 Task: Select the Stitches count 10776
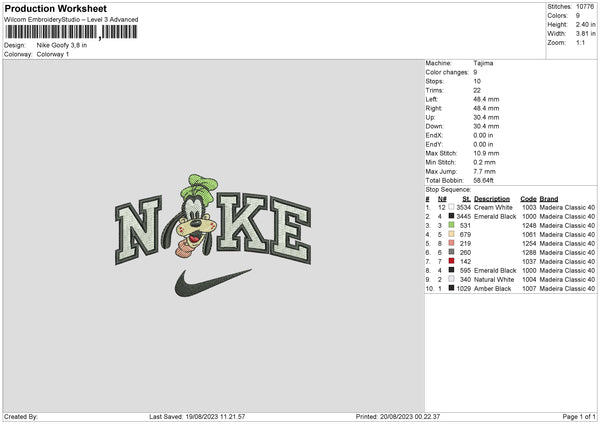click(x=585, y=7)
